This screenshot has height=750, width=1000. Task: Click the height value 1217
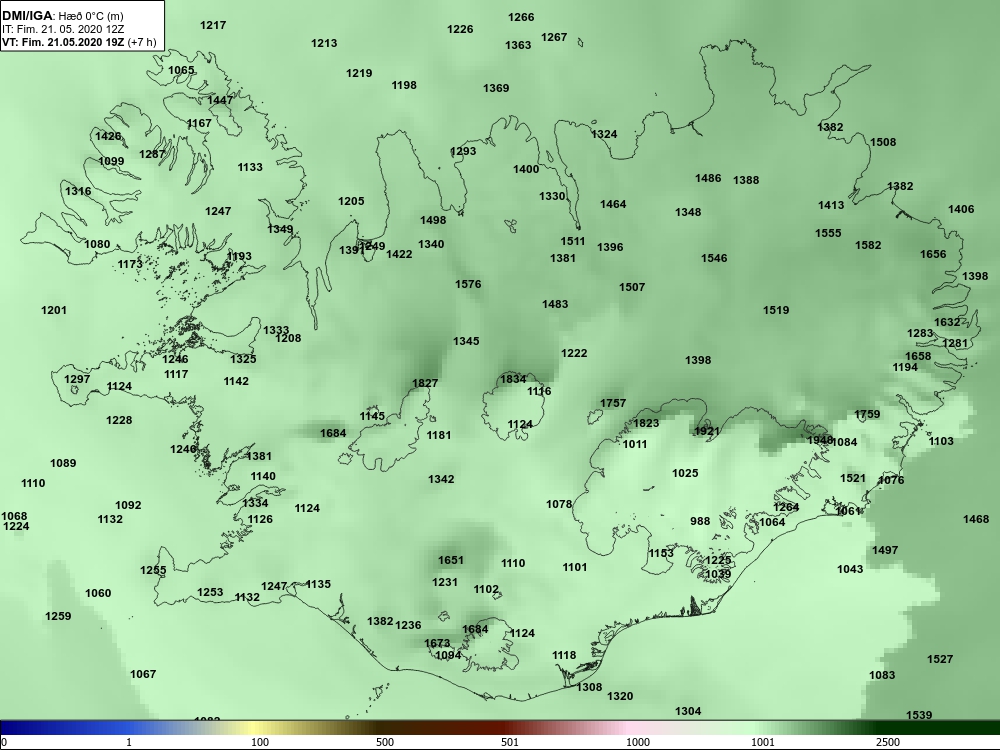click(x=213, y=25)
